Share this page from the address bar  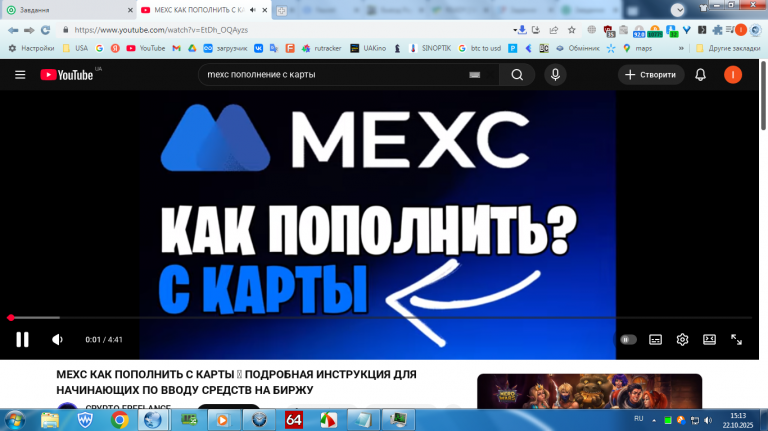554,30
